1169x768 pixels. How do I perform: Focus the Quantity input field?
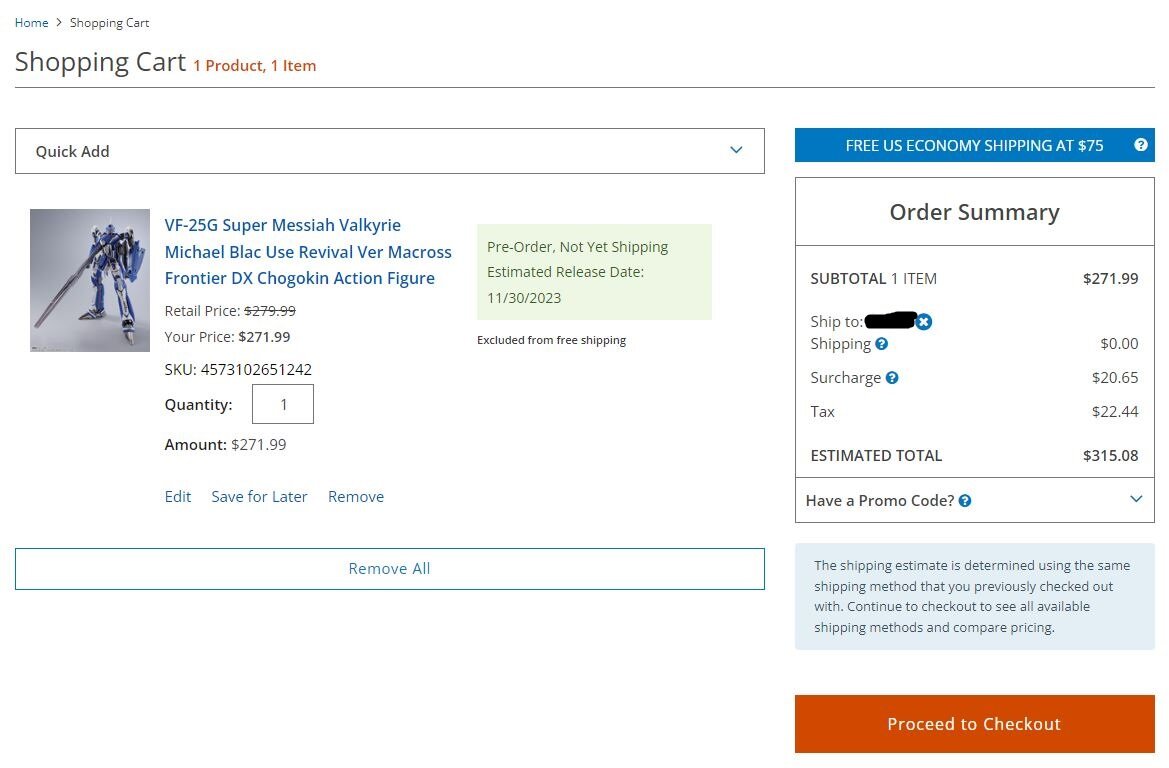click(x=283, y=404)
